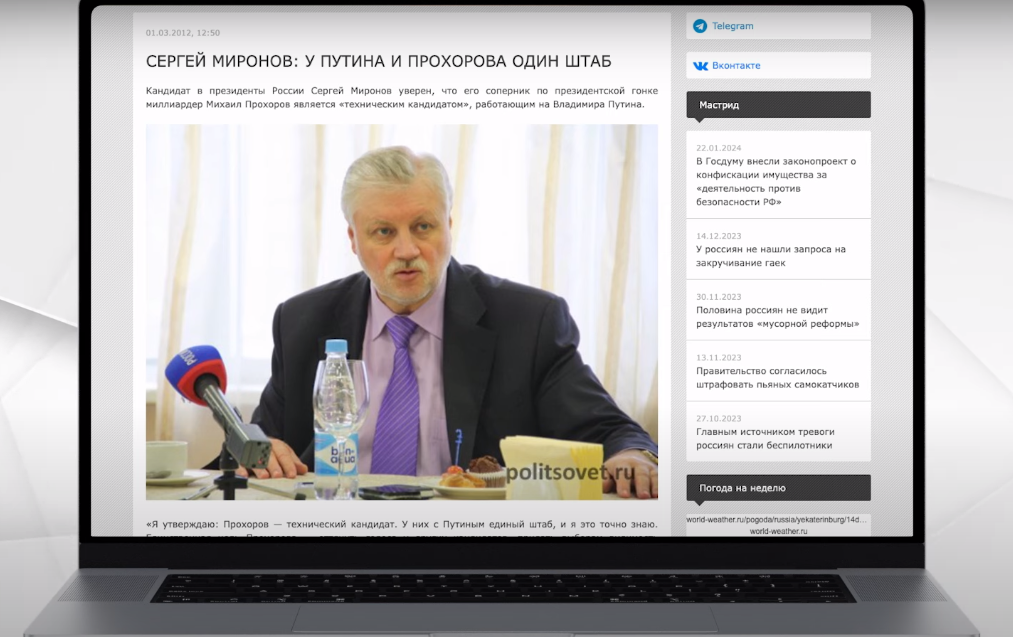The width and height of the screenshot is (1013, 637).
Task: Click the lead paragraph starting Кандидат в президенты
Action: point(402,98)
